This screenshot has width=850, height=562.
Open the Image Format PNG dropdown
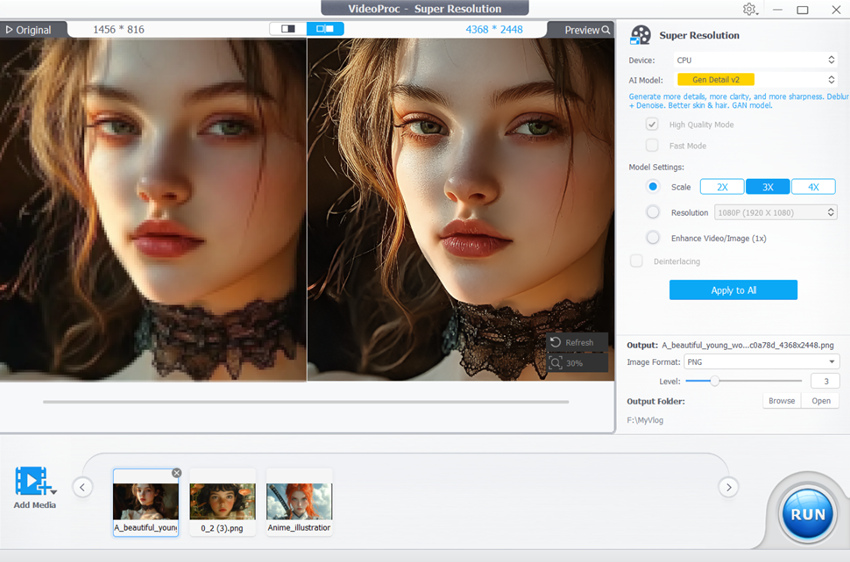pyautogui.click(x=760, y=362)
